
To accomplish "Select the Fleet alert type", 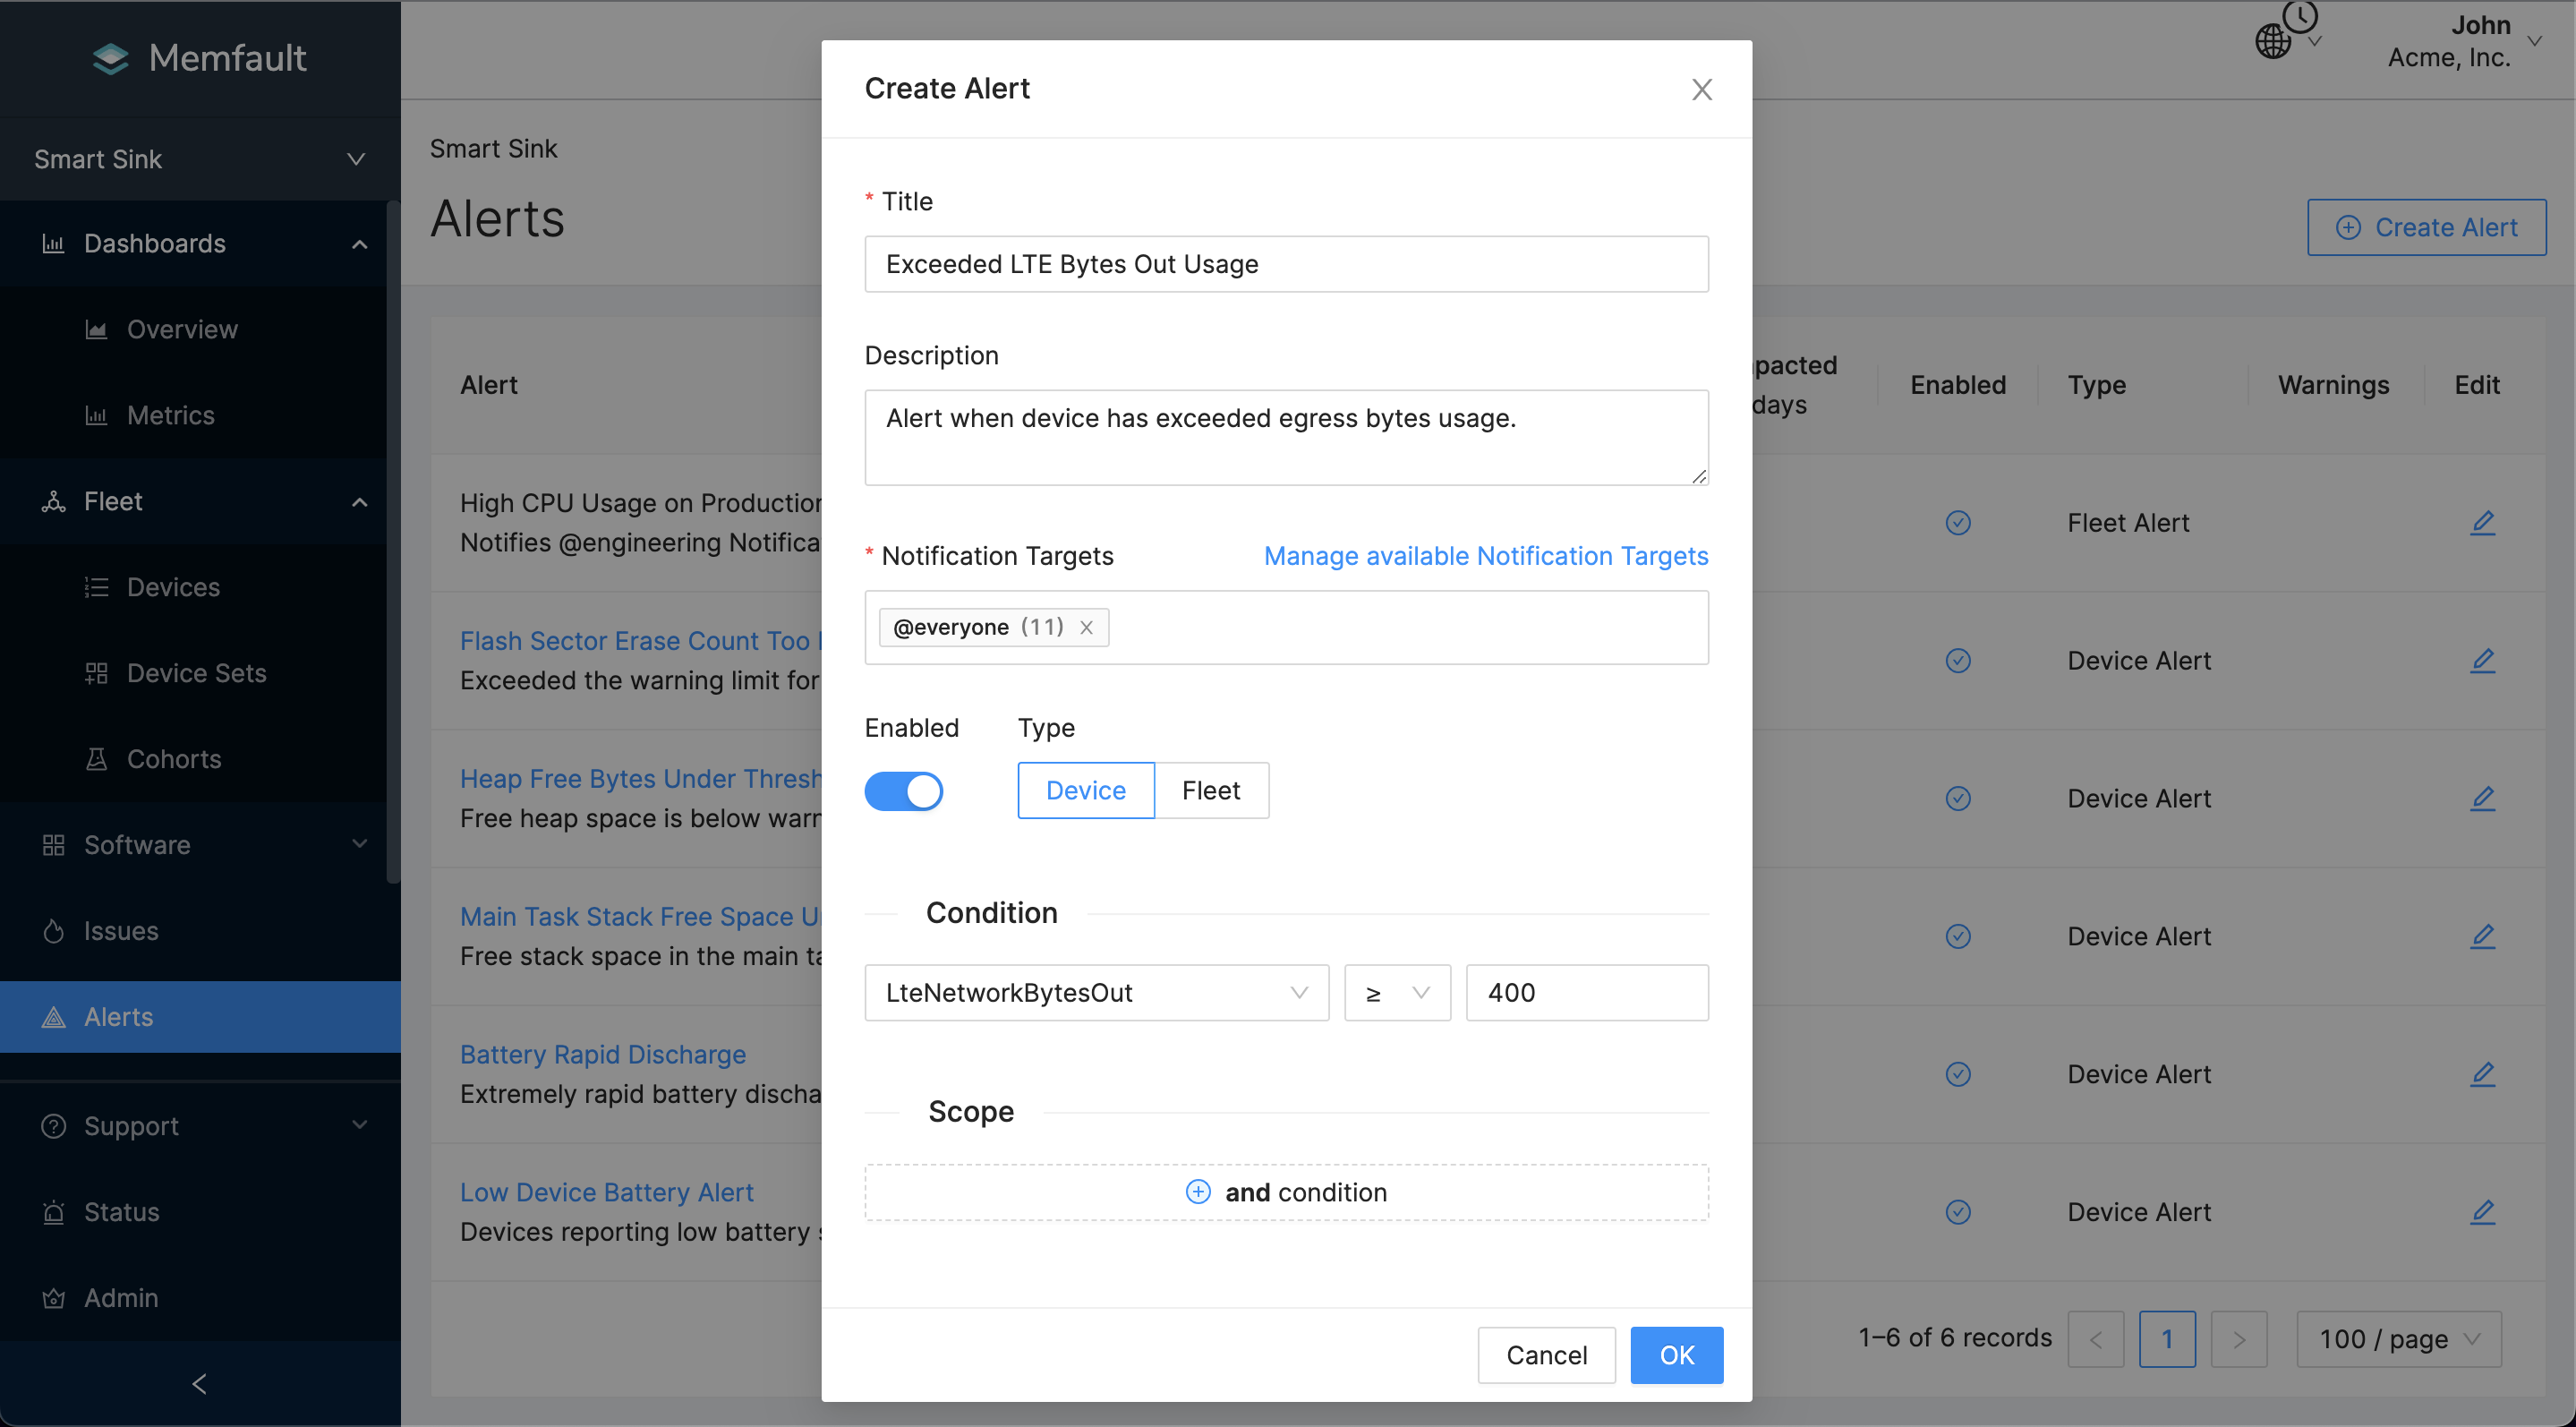I will [1210, 791].
